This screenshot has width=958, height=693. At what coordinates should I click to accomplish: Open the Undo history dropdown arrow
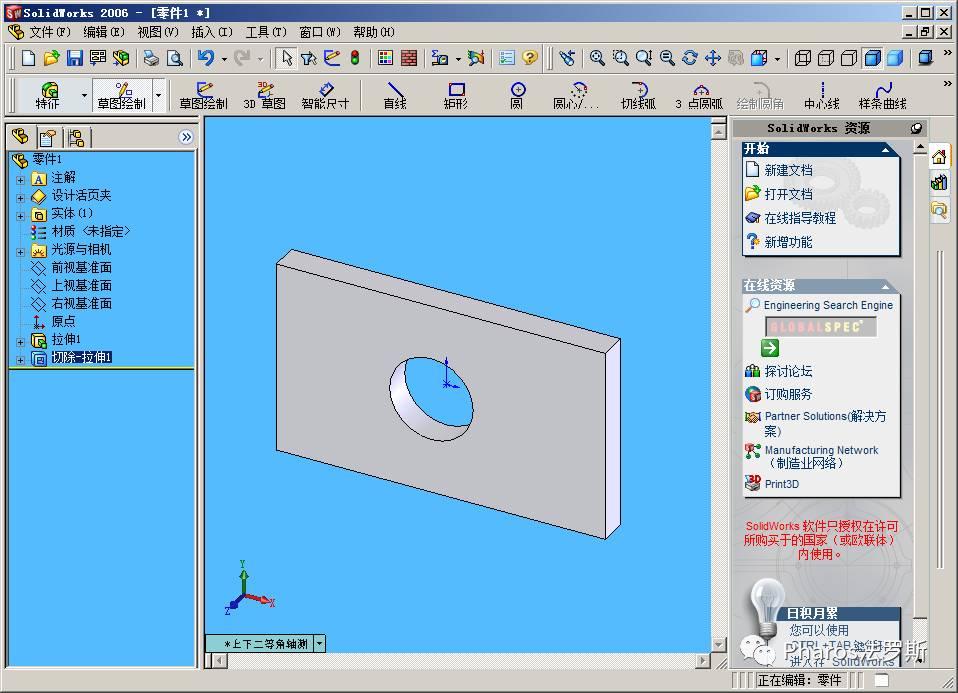tap(224, 59)
